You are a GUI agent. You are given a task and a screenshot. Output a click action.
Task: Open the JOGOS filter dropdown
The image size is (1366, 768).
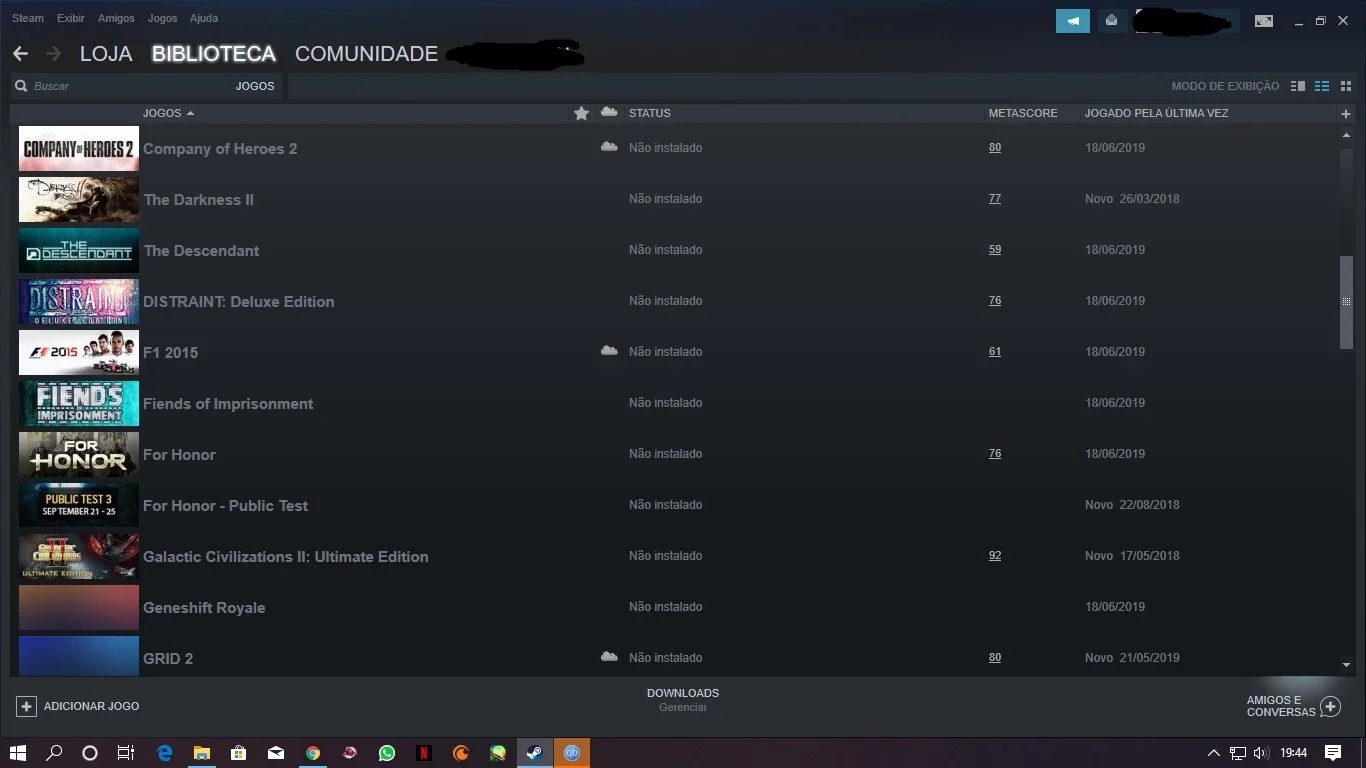coord(255,86)
